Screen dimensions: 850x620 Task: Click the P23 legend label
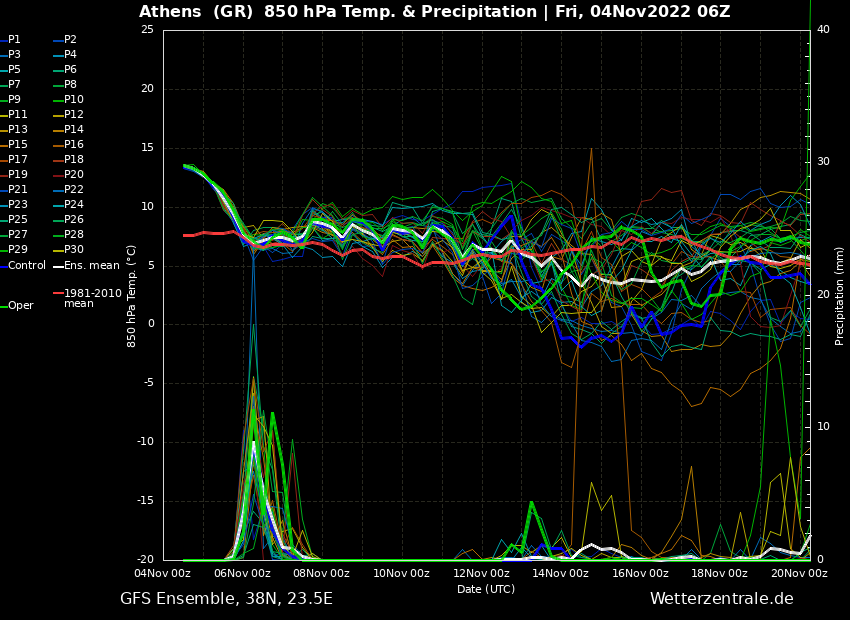14,204
